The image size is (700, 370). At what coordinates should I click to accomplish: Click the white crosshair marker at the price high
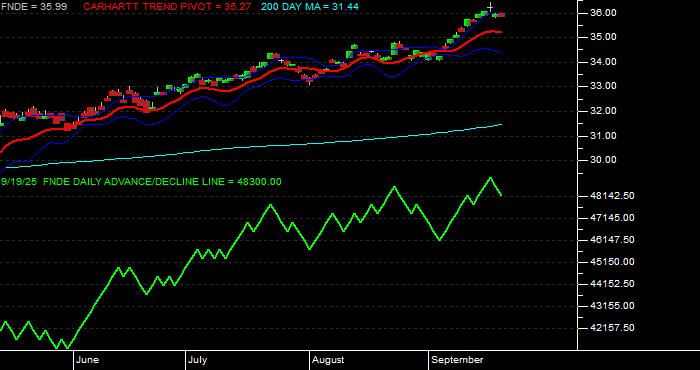click(x=490, y=7)
